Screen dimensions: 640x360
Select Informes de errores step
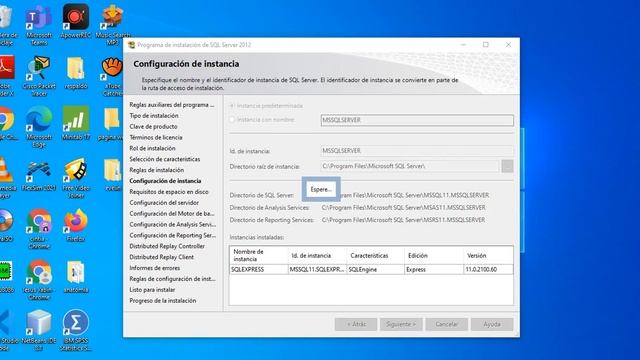(x=155, y=268)
